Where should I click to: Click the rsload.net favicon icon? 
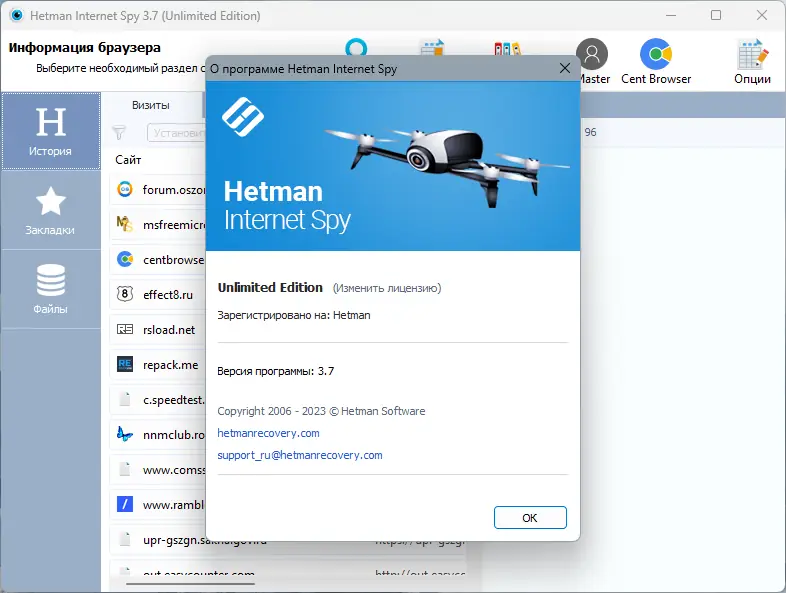point(125,329)
